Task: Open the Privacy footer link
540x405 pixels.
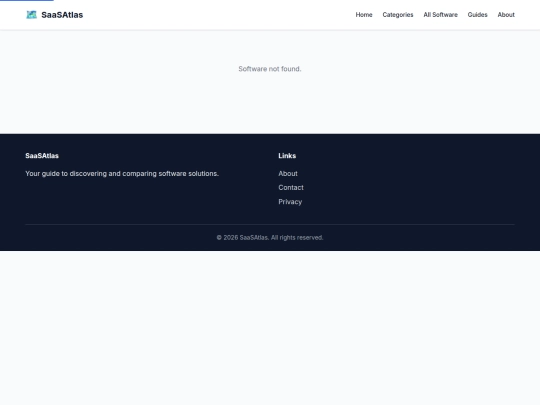Action: [290, 202]
